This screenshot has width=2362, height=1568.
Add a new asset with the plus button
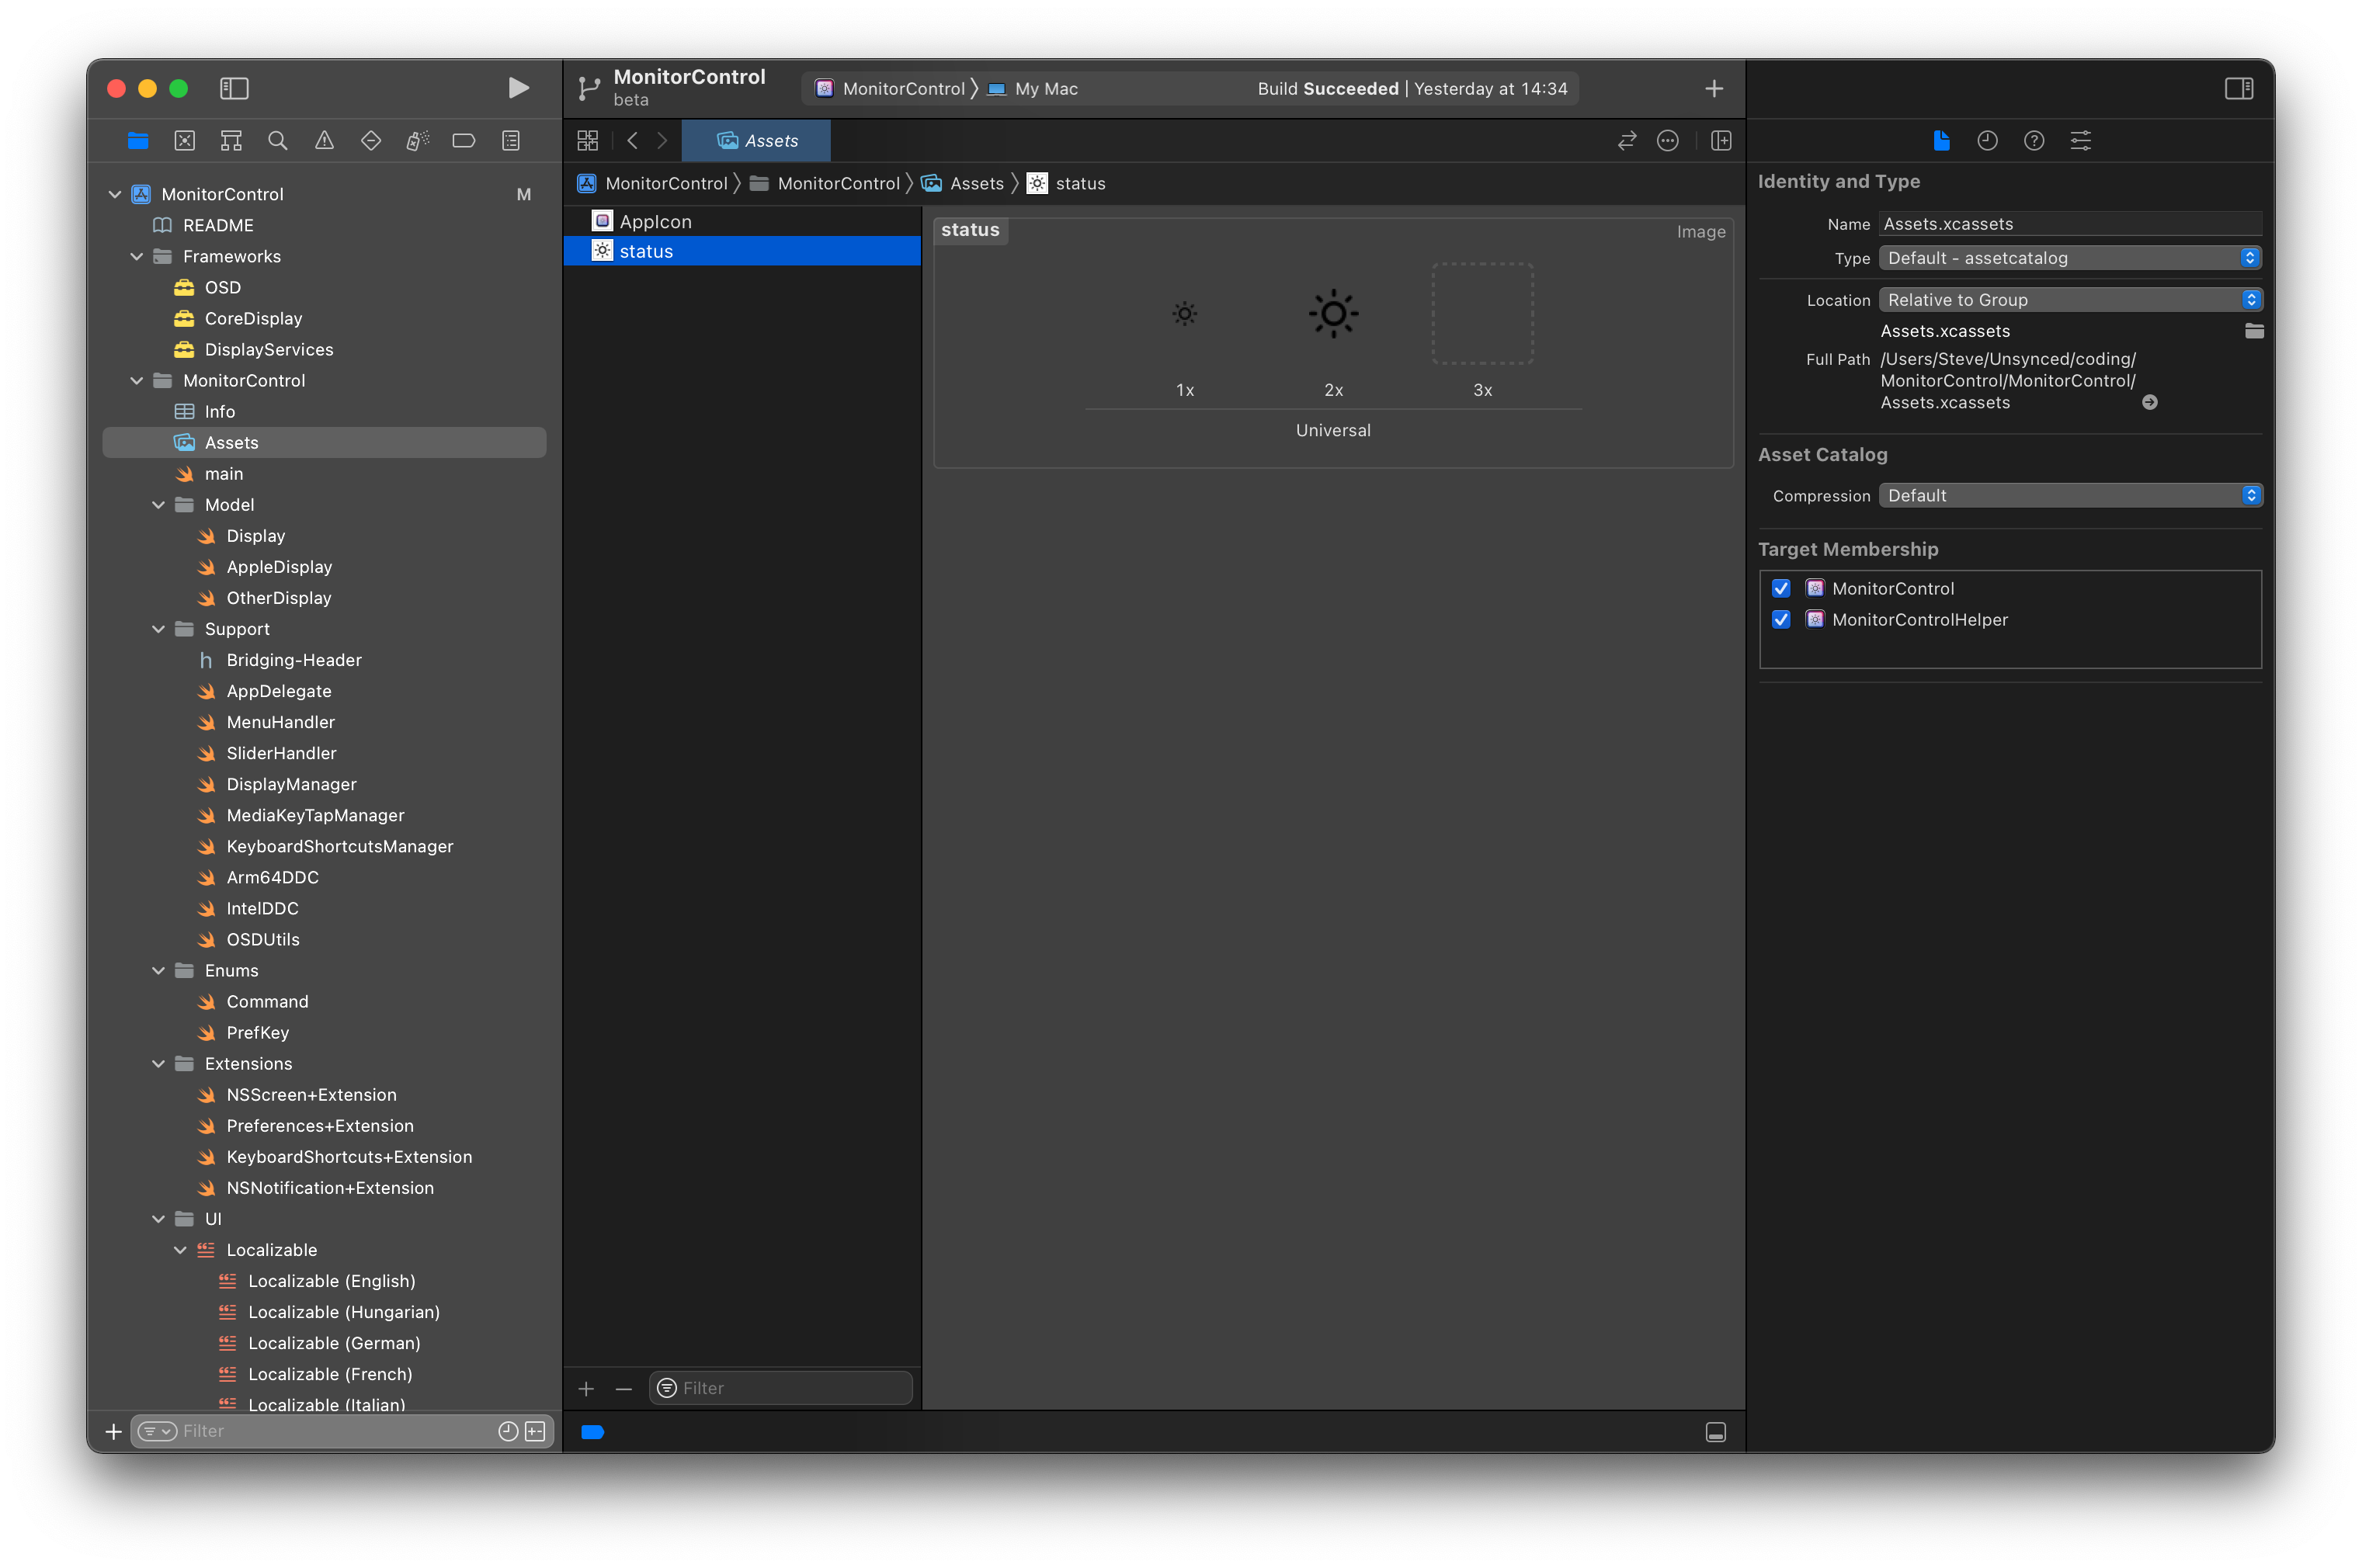pyautogui.click(x=586, y=1388)
